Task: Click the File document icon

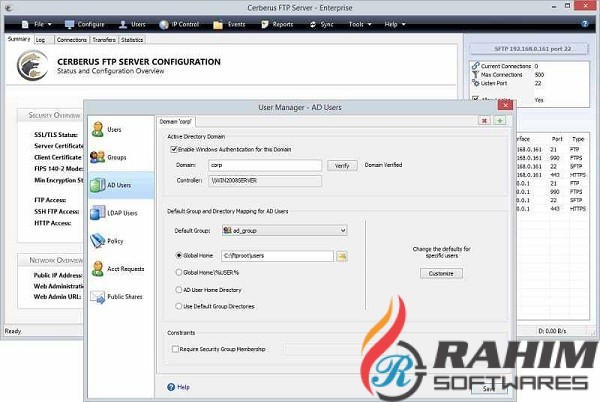Action: [x=25, y=24]
